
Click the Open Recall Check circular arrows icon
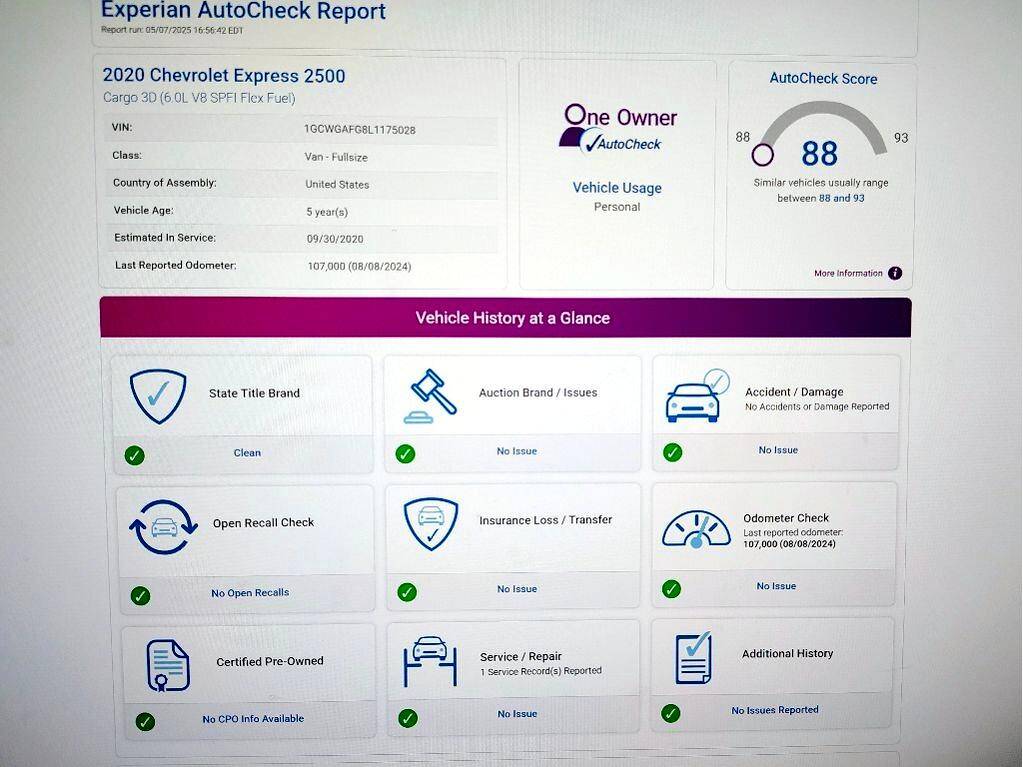[x=163, y=527]
